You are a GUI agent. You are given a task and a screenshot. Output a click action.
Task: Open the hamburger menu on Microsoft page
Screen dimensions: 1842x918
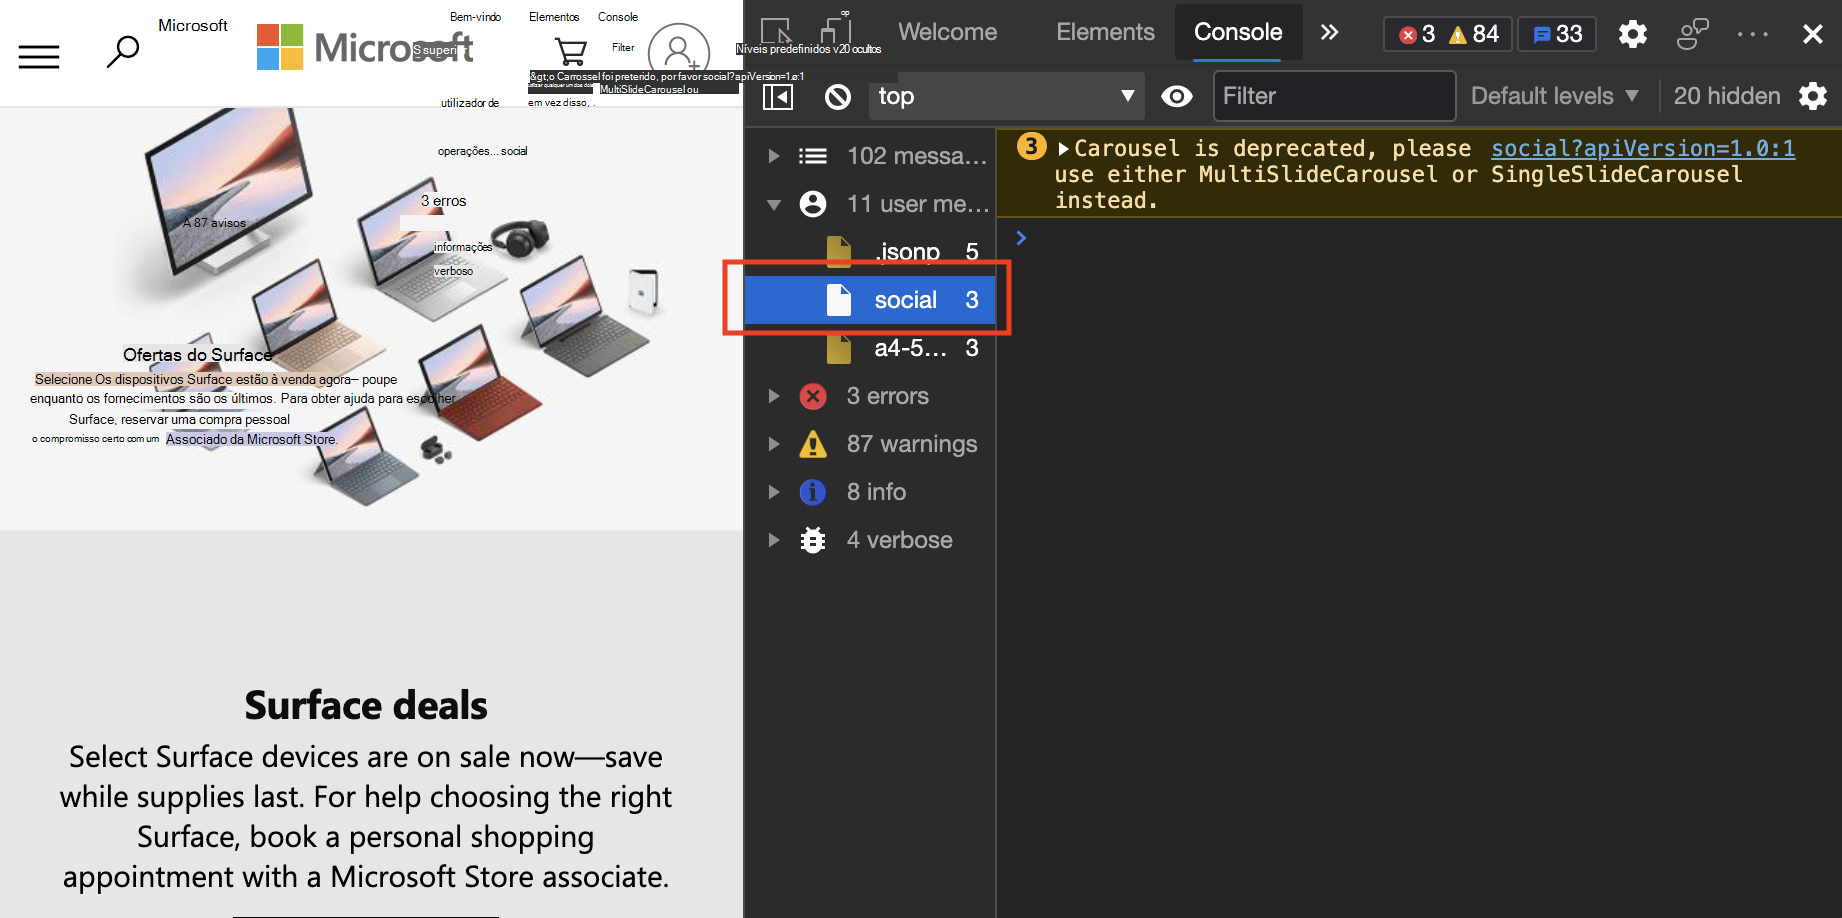(39, 56)
